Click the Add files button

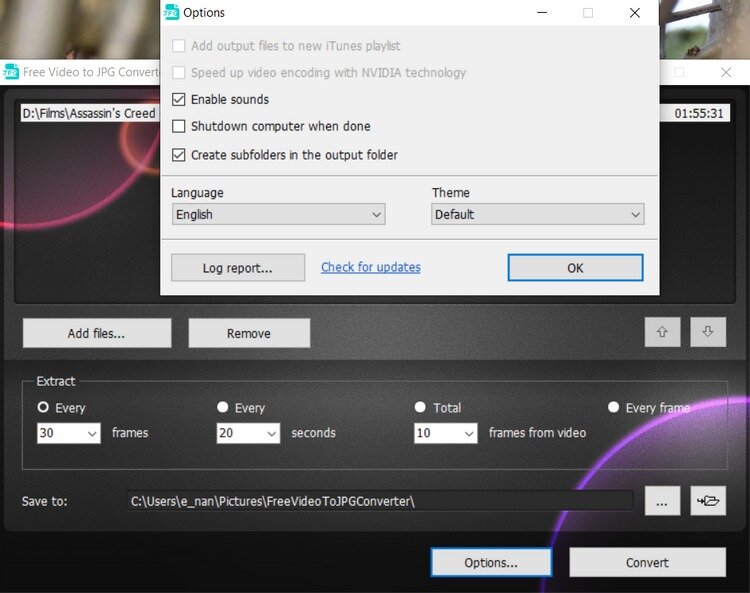(97, 333)
